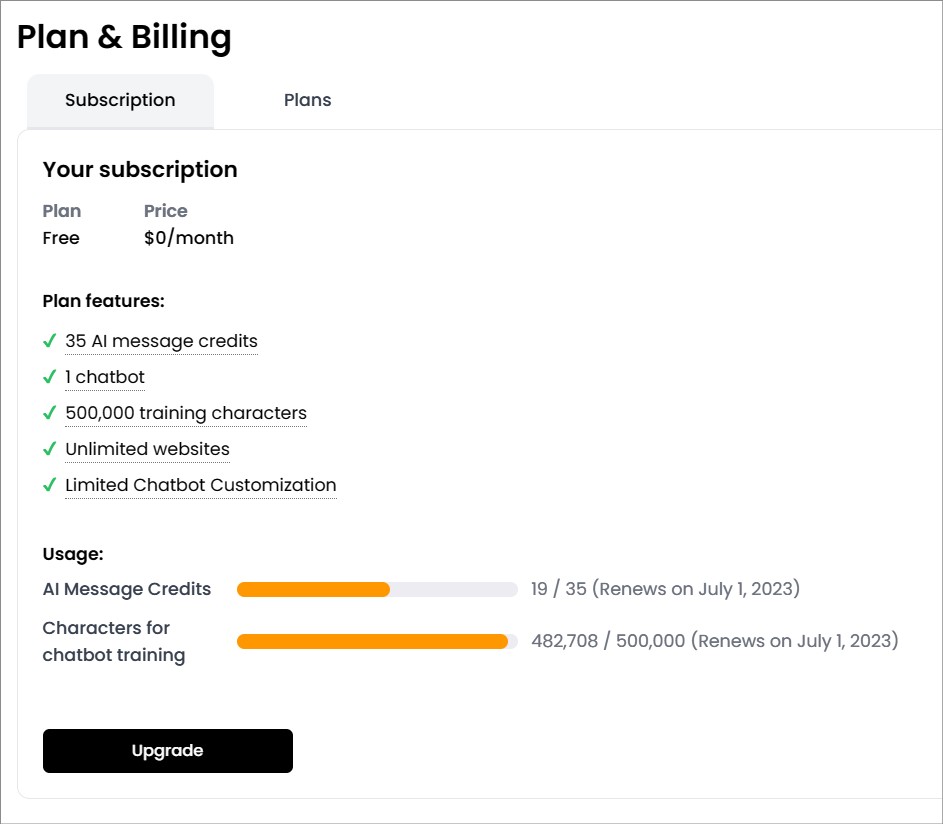The image size is (943, 824).
Task: Click checkmark beside Limited Chatbot Customization
Action: pyautogui.click(x=49, y=485)
